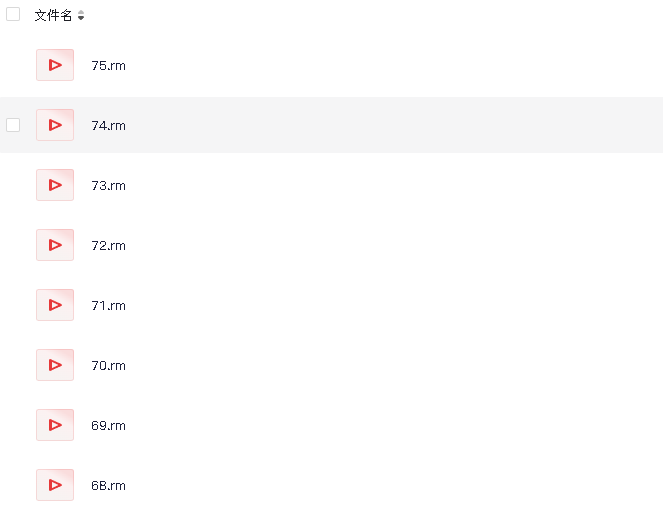This screenshot has width=663, height=523.
Task: Sort the list by the 文件名 header
Action: point(53,16)
